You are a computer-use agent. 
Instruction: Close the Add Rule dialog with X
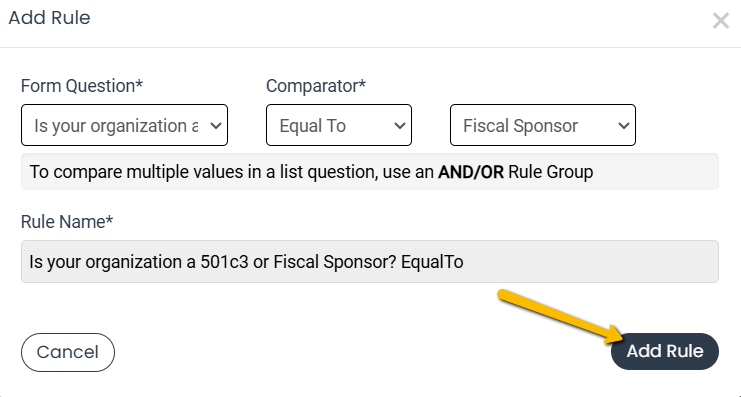(x=721, y=20)
